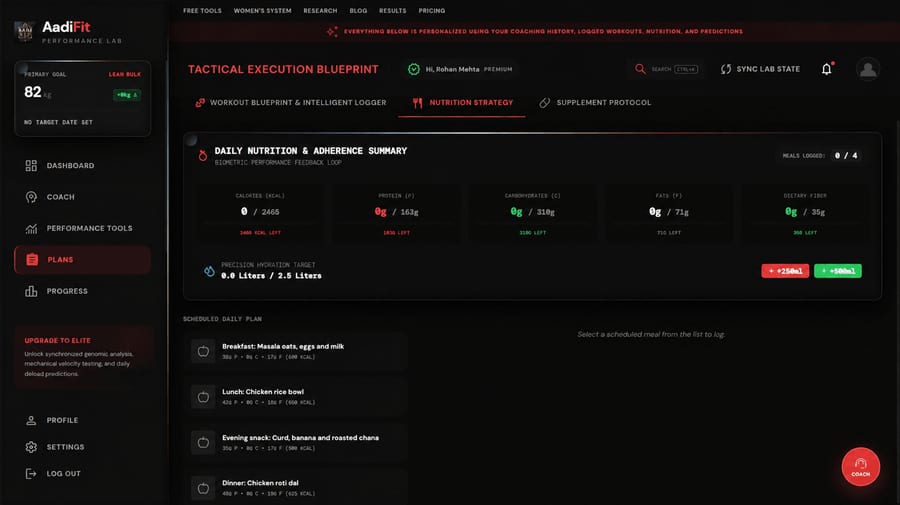The image size is (900, 505).
Task: Open the Coach sidebar icon
Action: click(31, 197)
